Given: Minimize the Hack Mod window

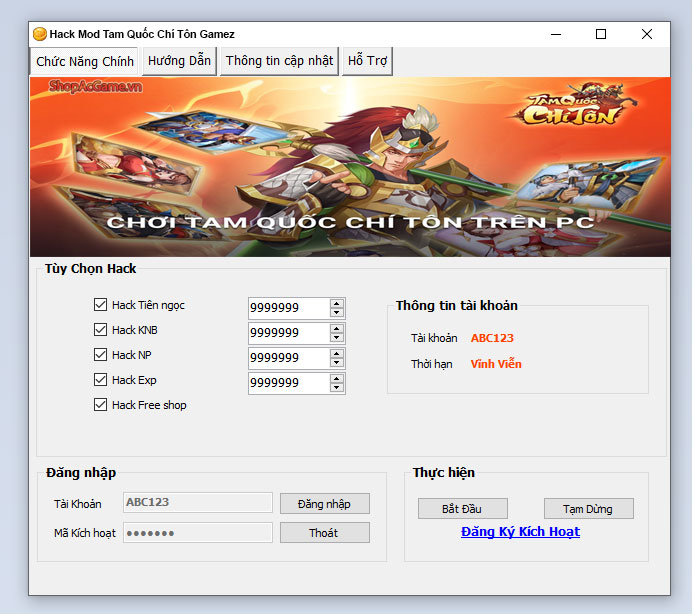Looking at the screenshot, I should click(556, 34).
